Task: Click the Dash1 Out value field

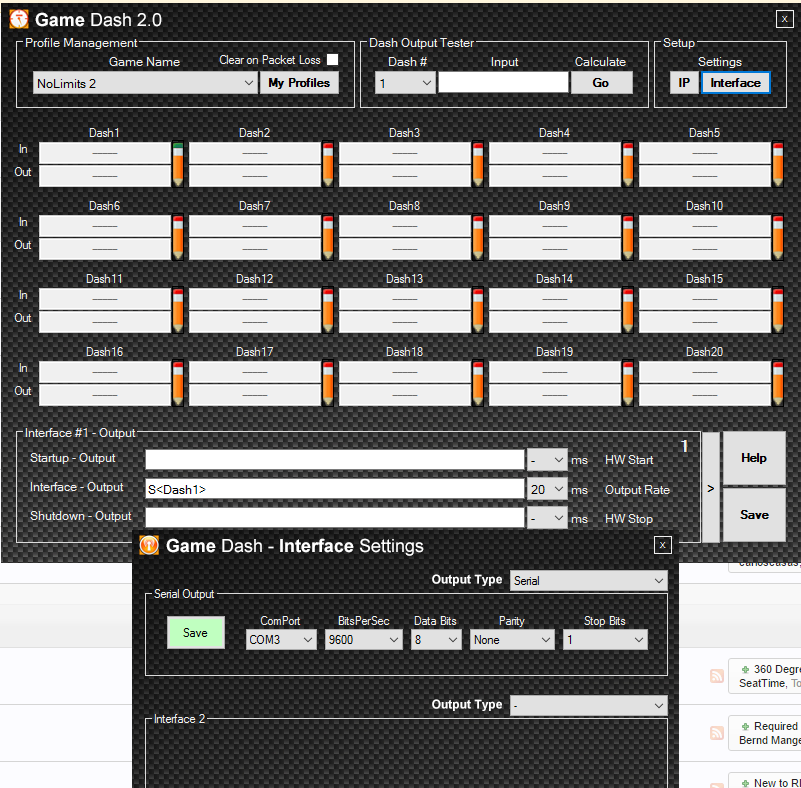Action: [x=105, y=176]
